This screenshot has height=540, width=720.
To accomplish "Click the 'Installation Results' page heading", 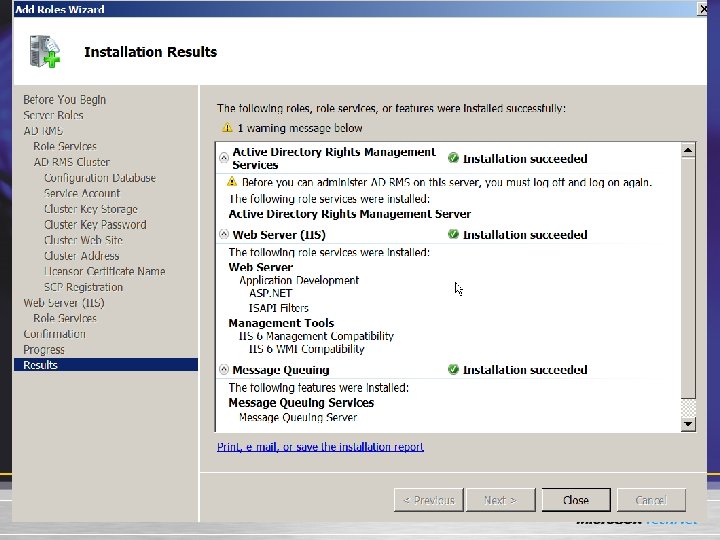I will pos(151,52).
